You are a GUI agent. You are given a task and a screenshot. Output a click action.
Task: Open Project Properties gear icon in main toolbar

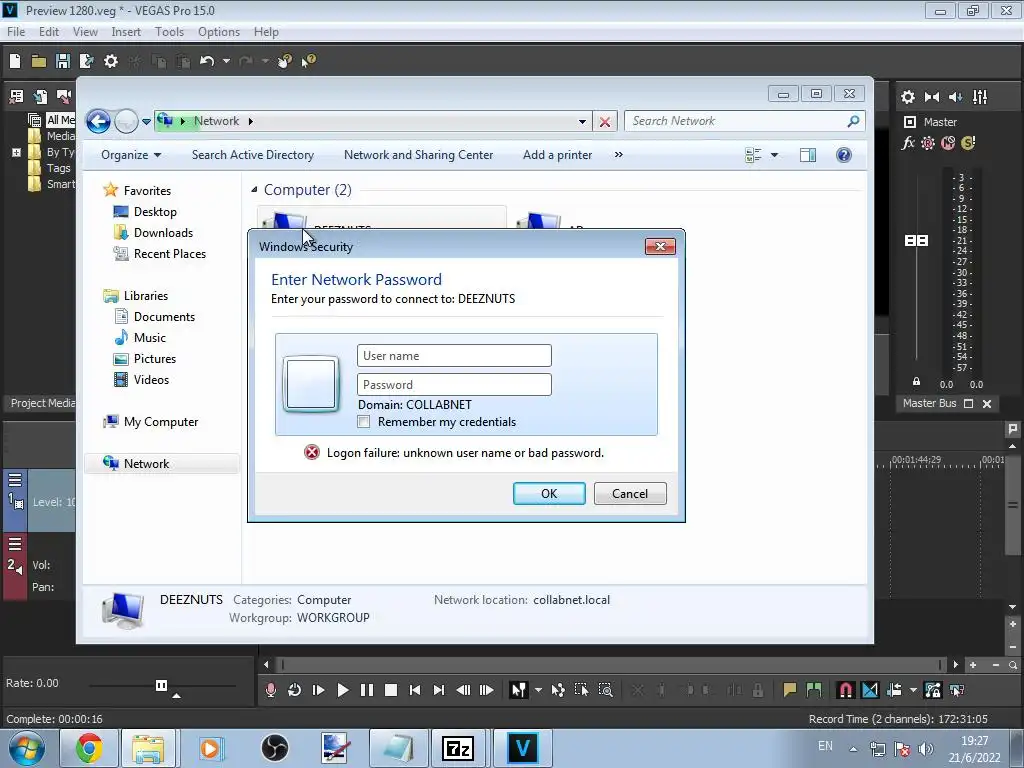[111, 61]
